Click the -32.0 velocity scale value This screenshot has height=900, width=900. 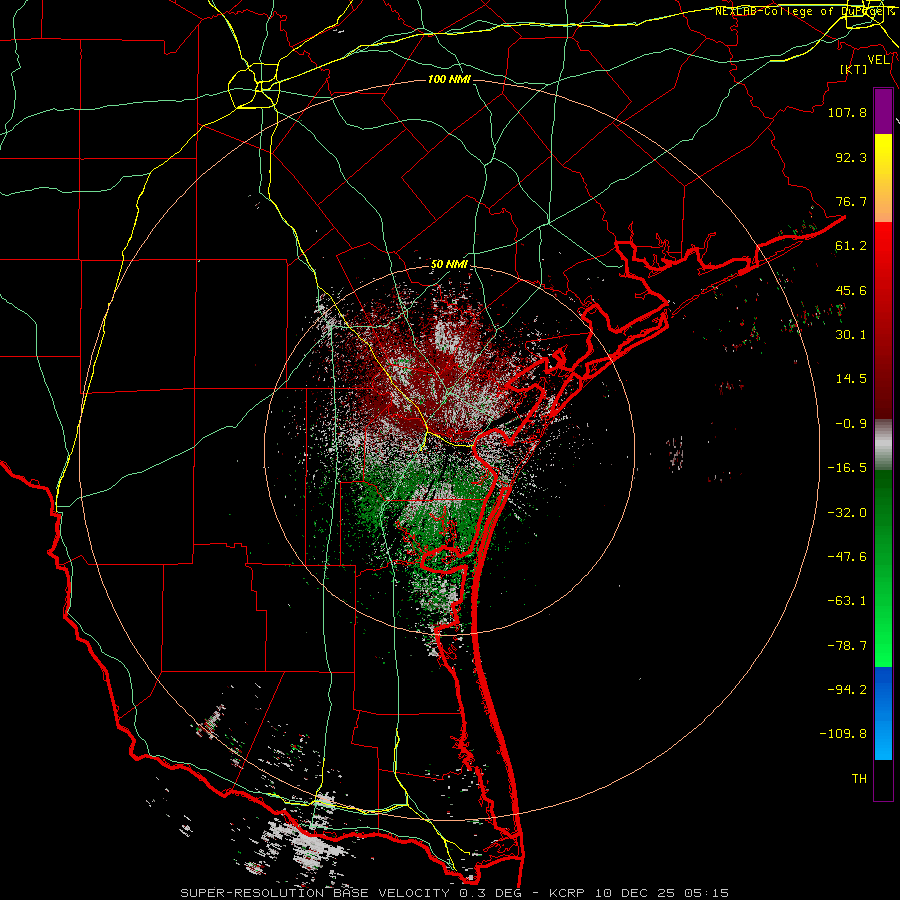click(847, 513)
